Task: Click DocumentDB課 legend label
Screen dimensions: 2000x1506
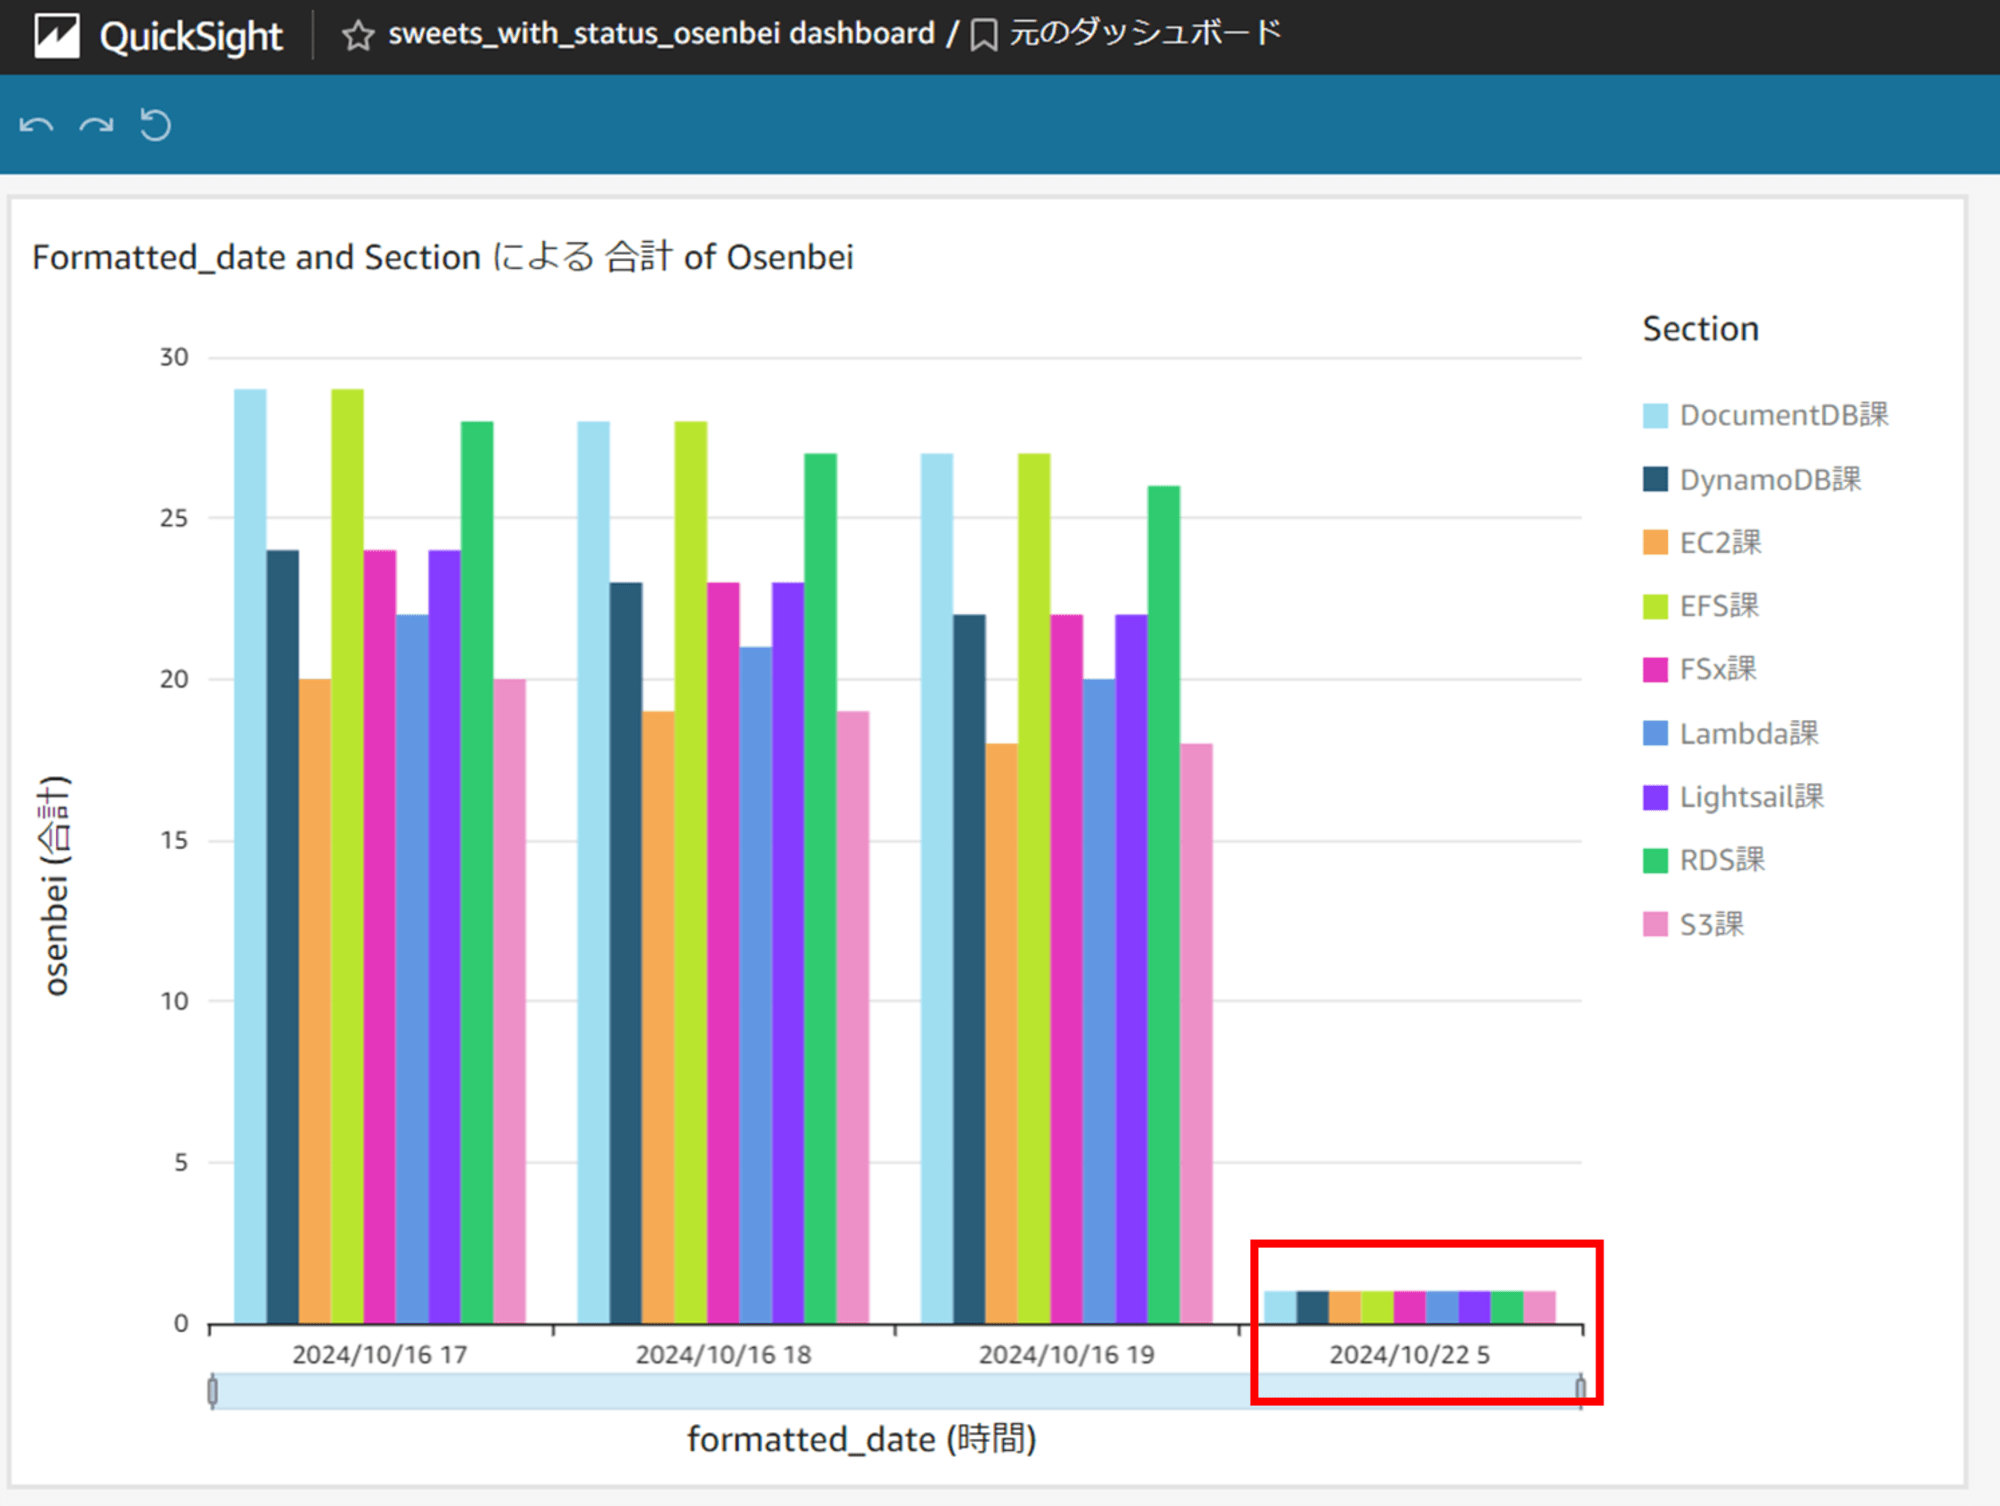Action: pyautogui.click(x=1784, y=415)
